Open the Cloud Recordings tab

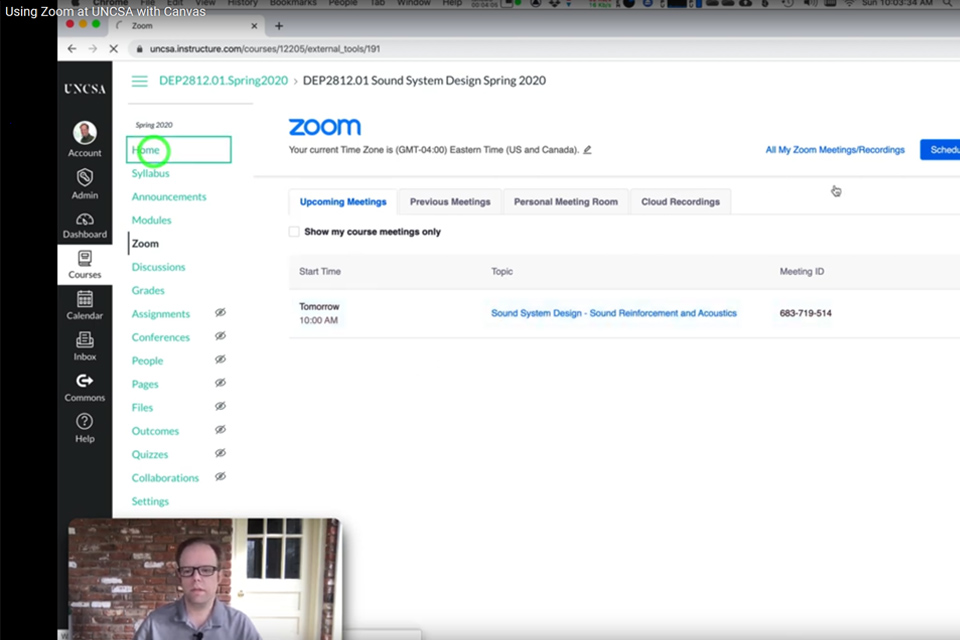(680, 202)
